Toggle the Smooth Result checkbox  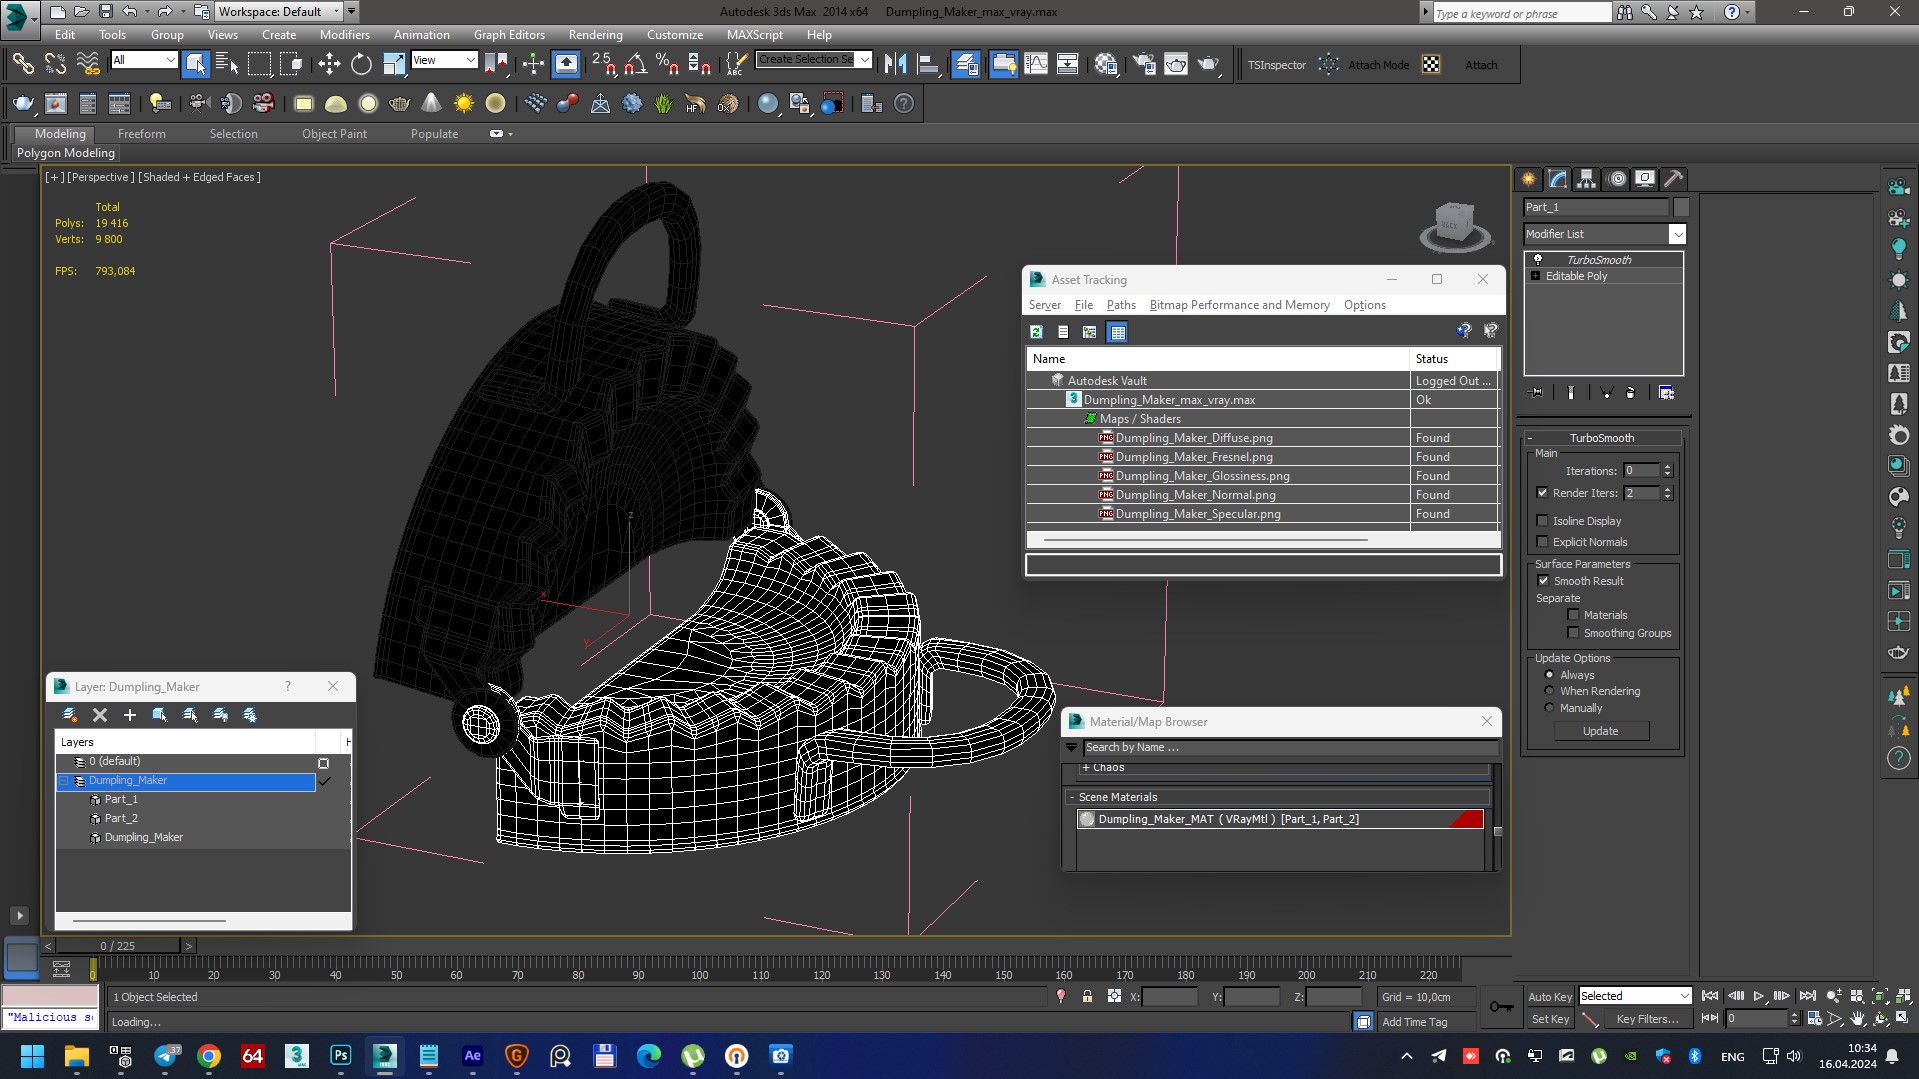click(1543, 581)
